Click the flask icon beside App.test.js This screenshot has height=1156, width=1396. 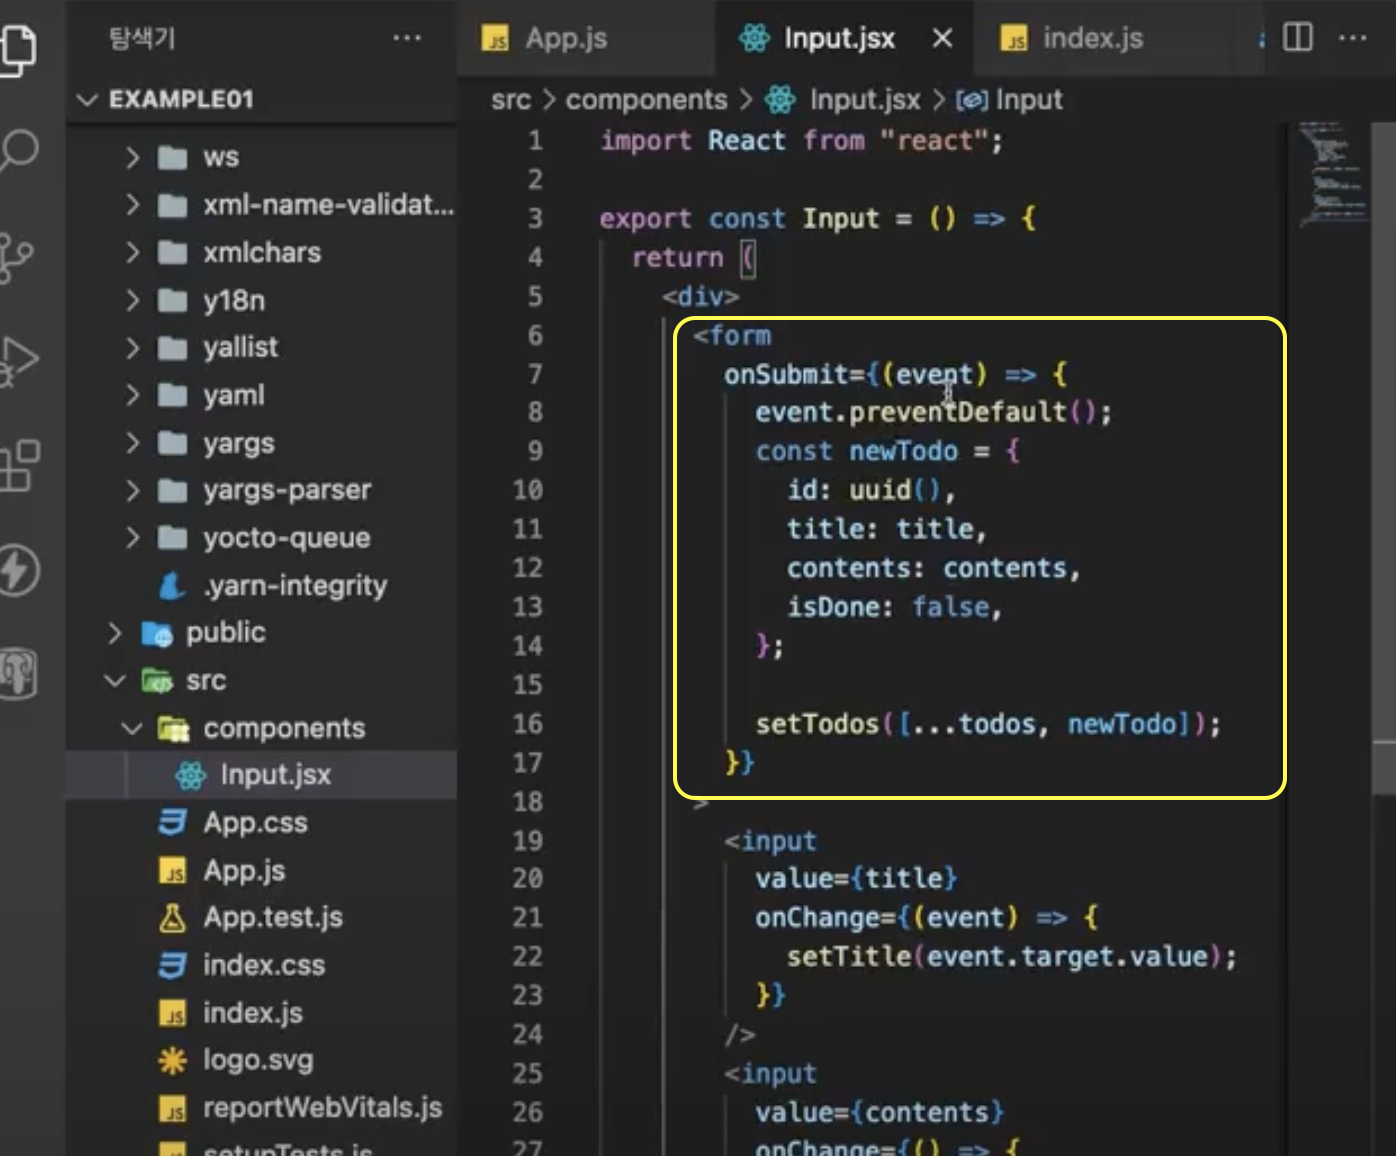pos(173,918)
